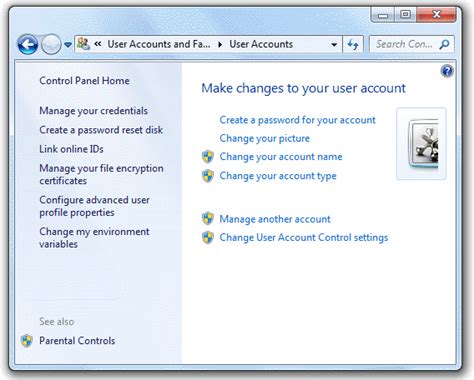Go to Control Panel Home
This screenshot has height=380, width=474.
[84, 81]
